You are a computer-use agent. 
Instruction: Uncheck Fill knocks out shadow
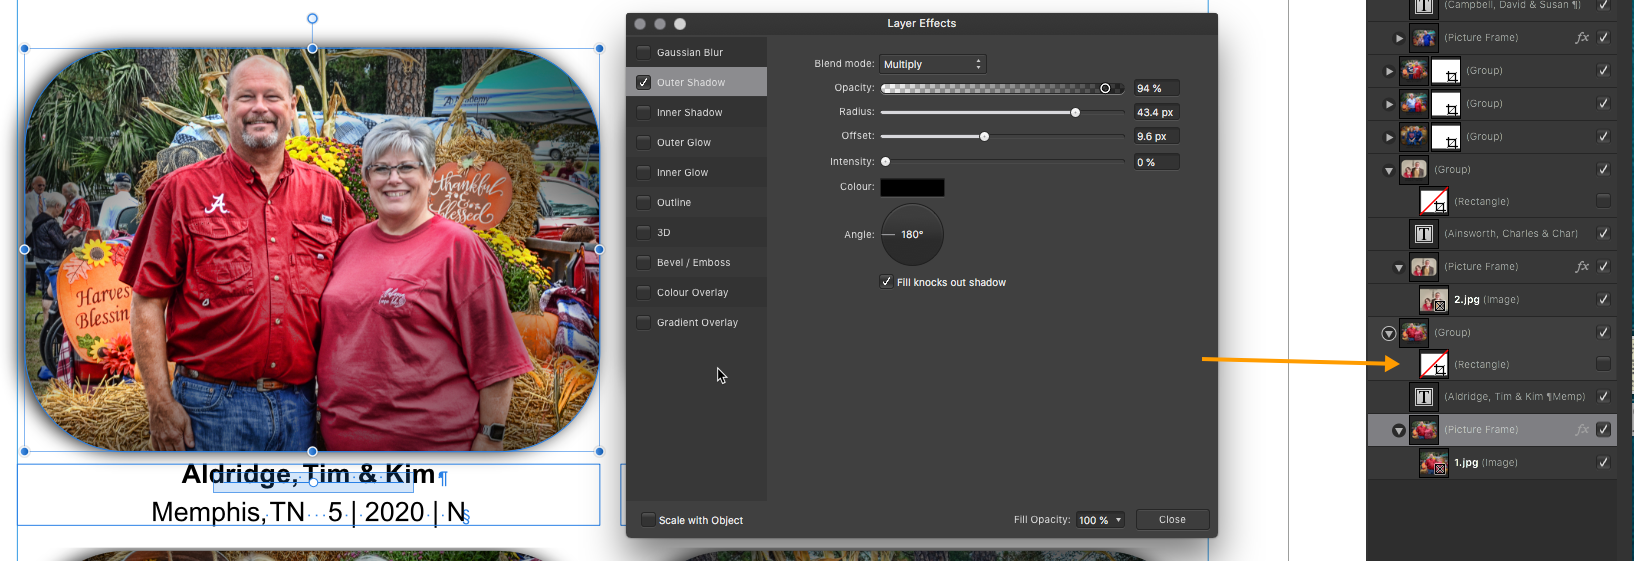tap(886, 282)
